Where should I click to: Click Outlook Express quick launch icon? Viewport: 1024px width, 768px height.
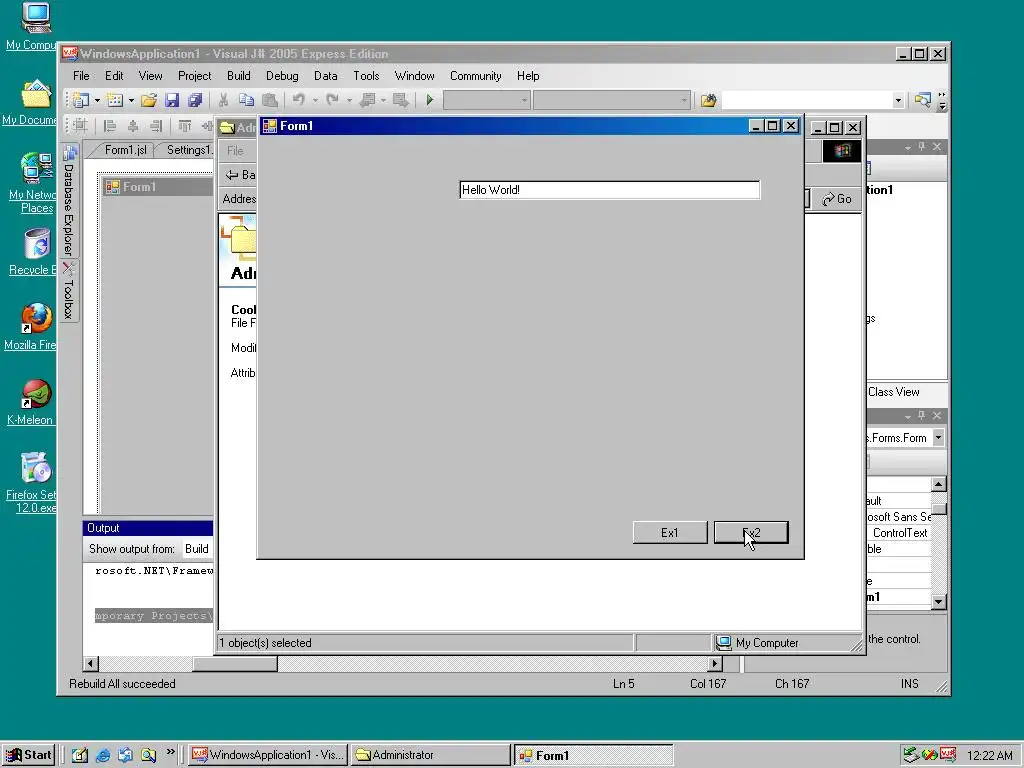coord(125,755)
